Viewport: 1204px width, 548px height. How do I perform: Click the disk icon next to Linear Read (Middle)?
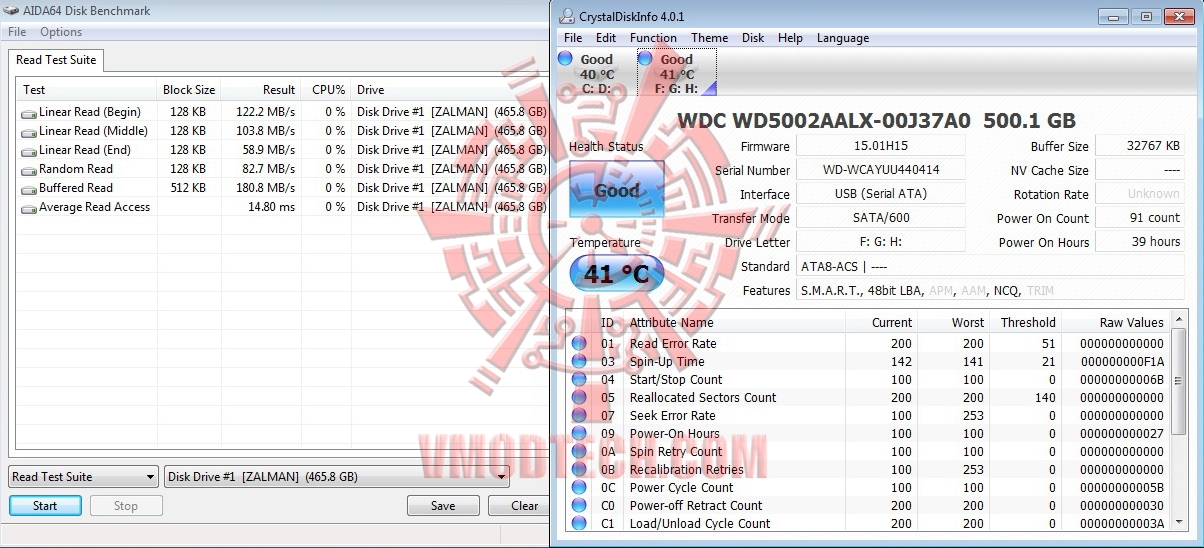[29, 132]
